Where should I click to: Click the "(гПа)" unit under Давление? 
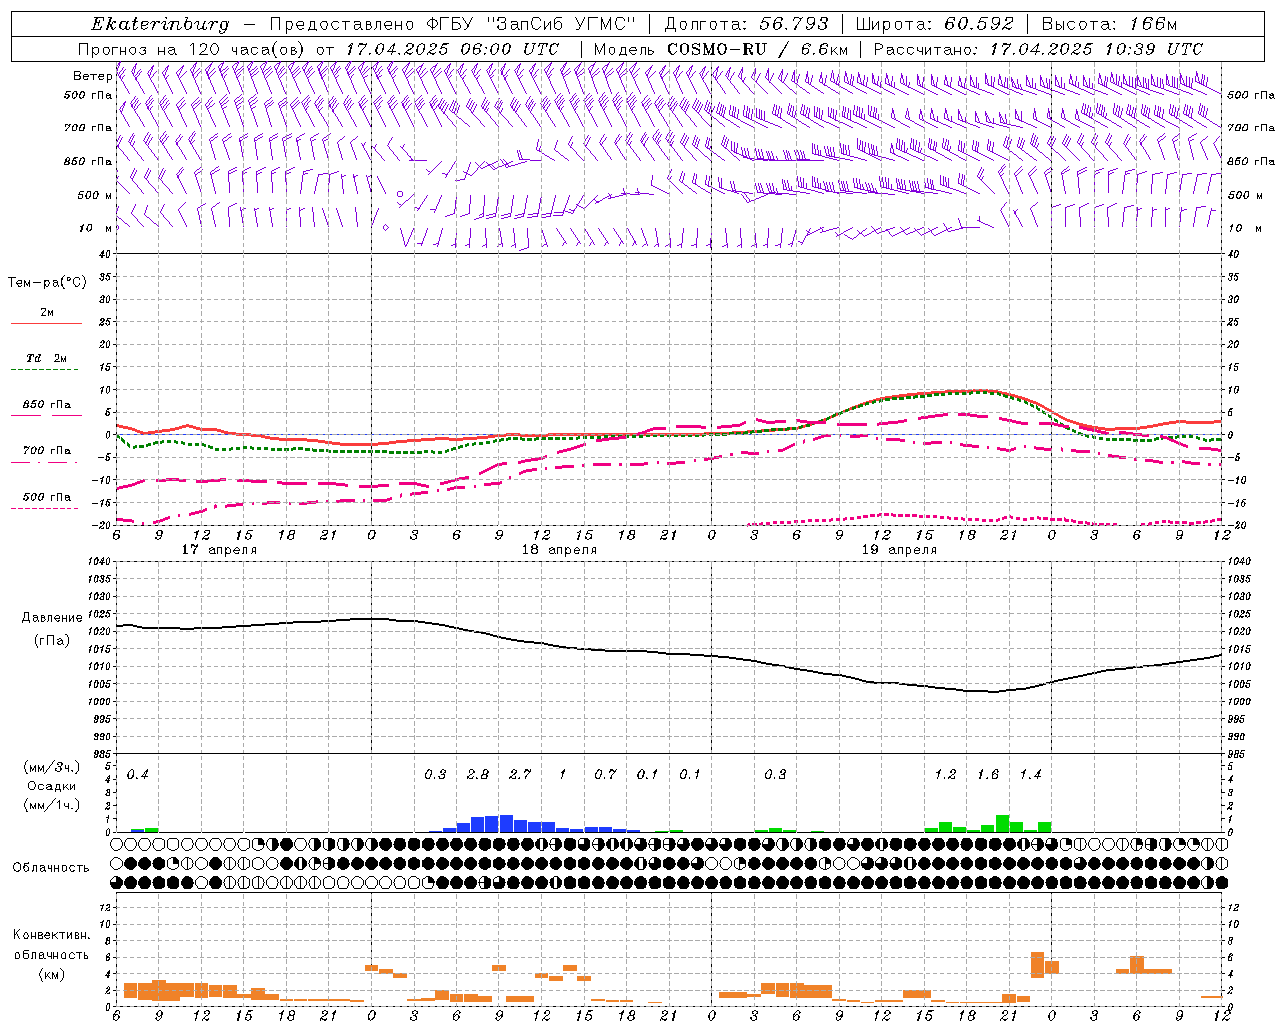point(52,641)
